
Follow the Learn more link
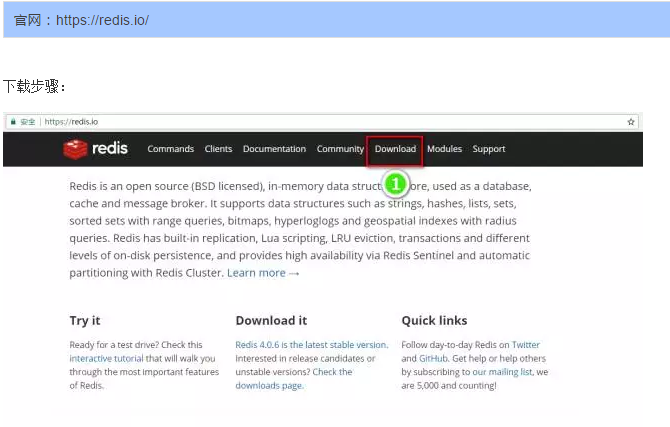pyautogui.click(x=263, y=273)
